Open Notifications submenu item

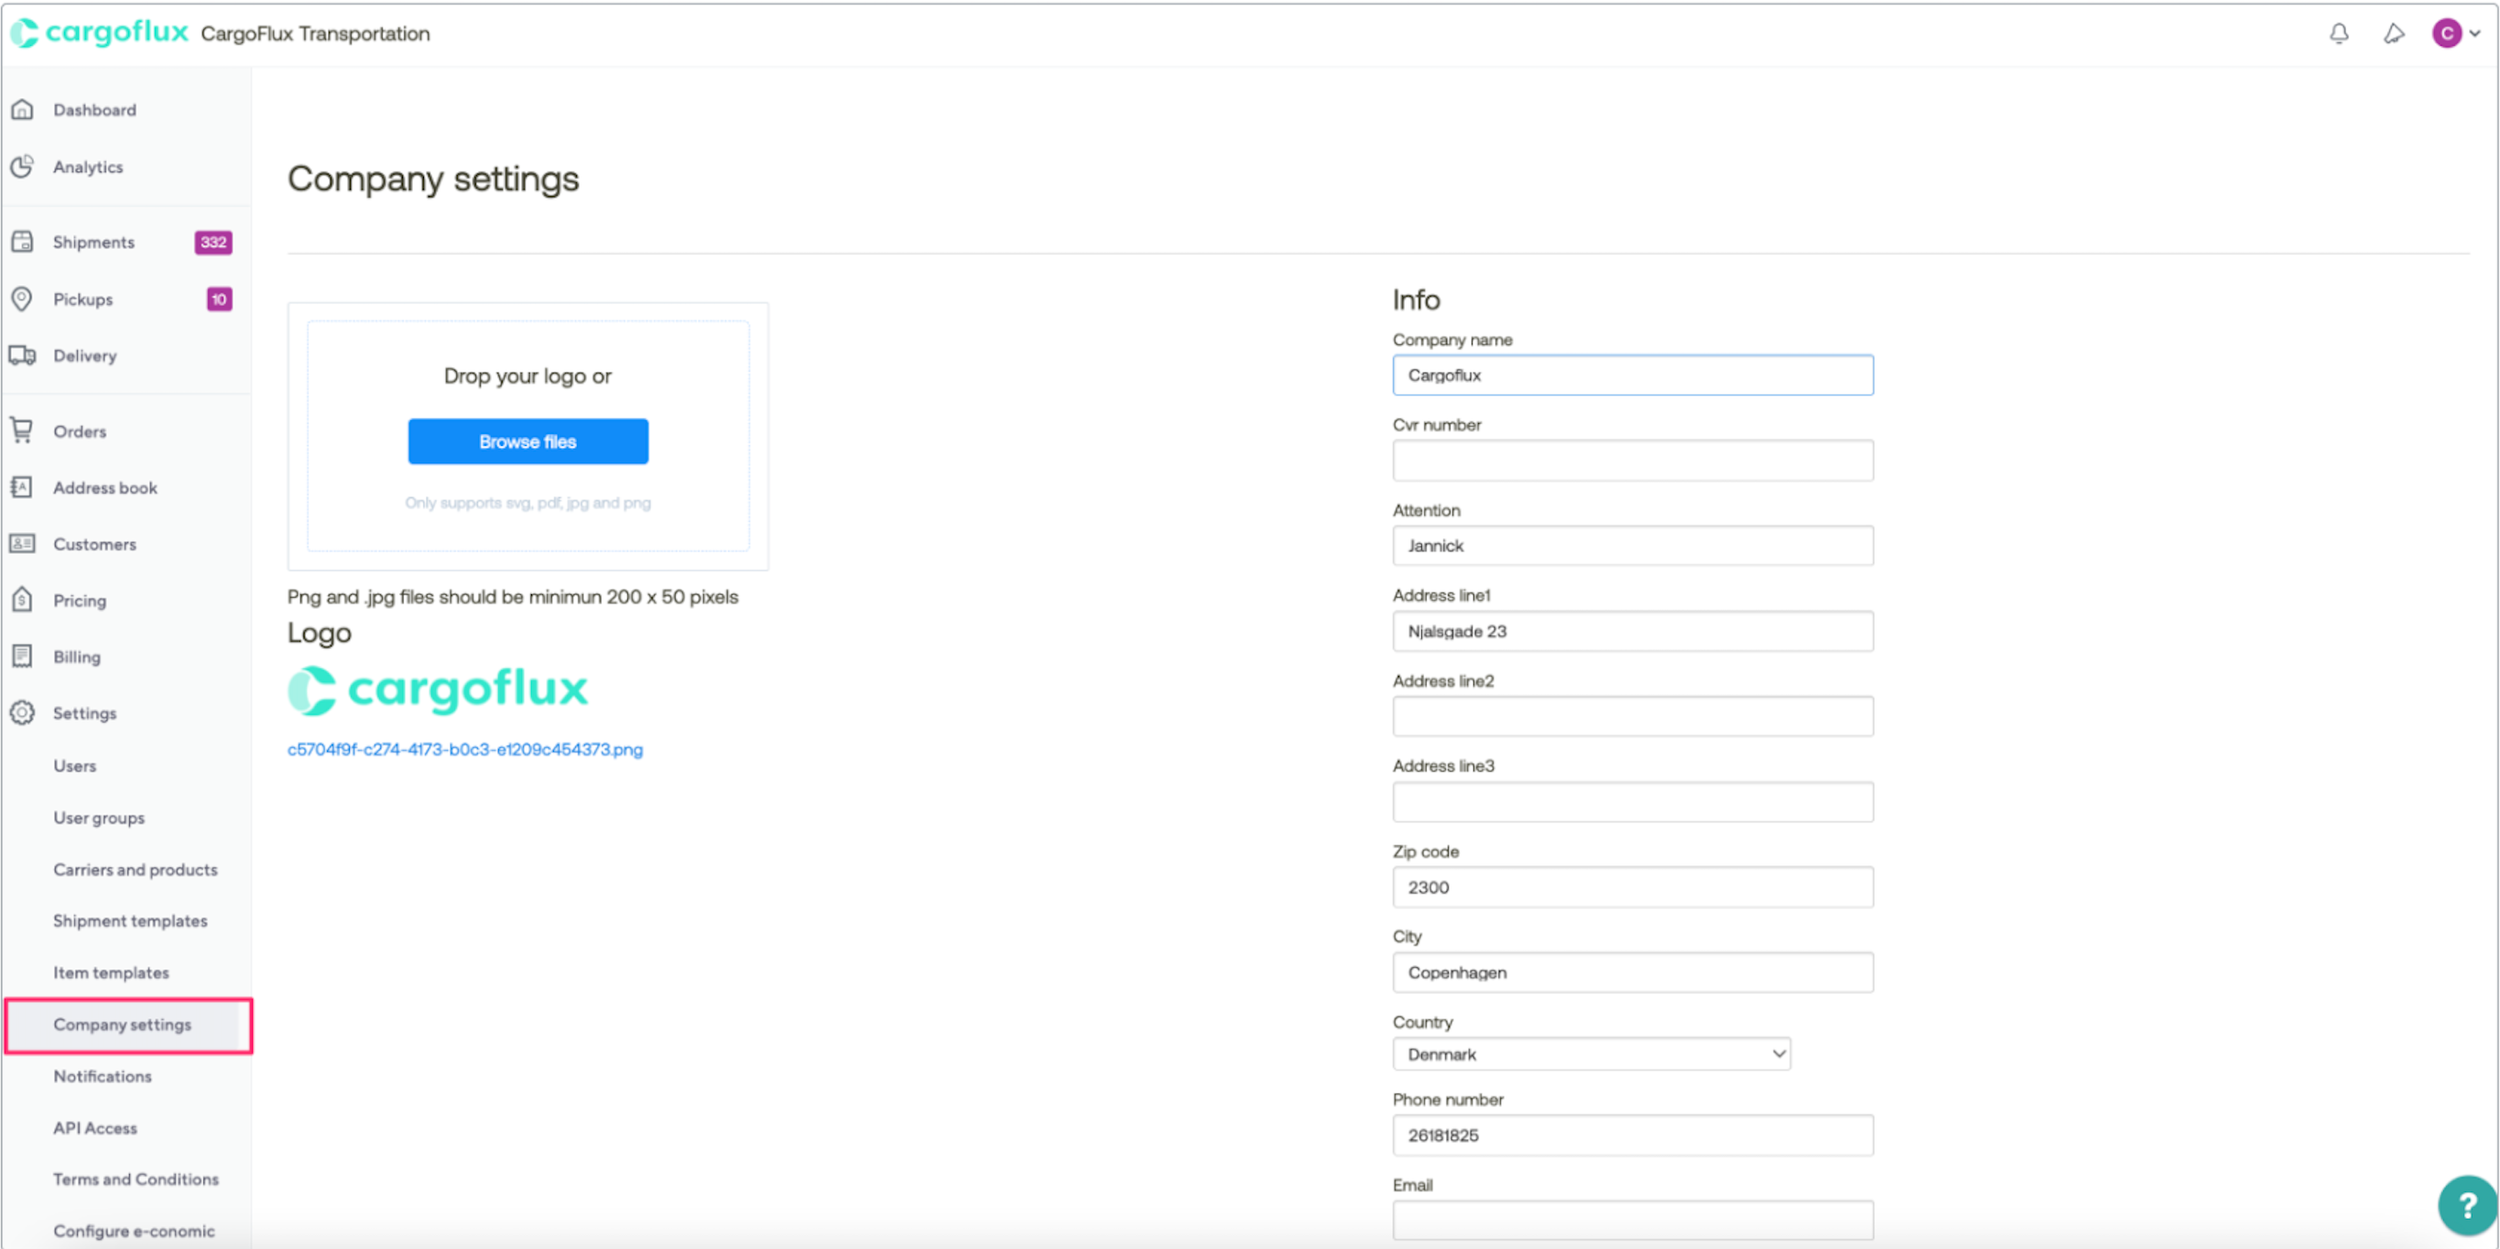(103, 1076)
